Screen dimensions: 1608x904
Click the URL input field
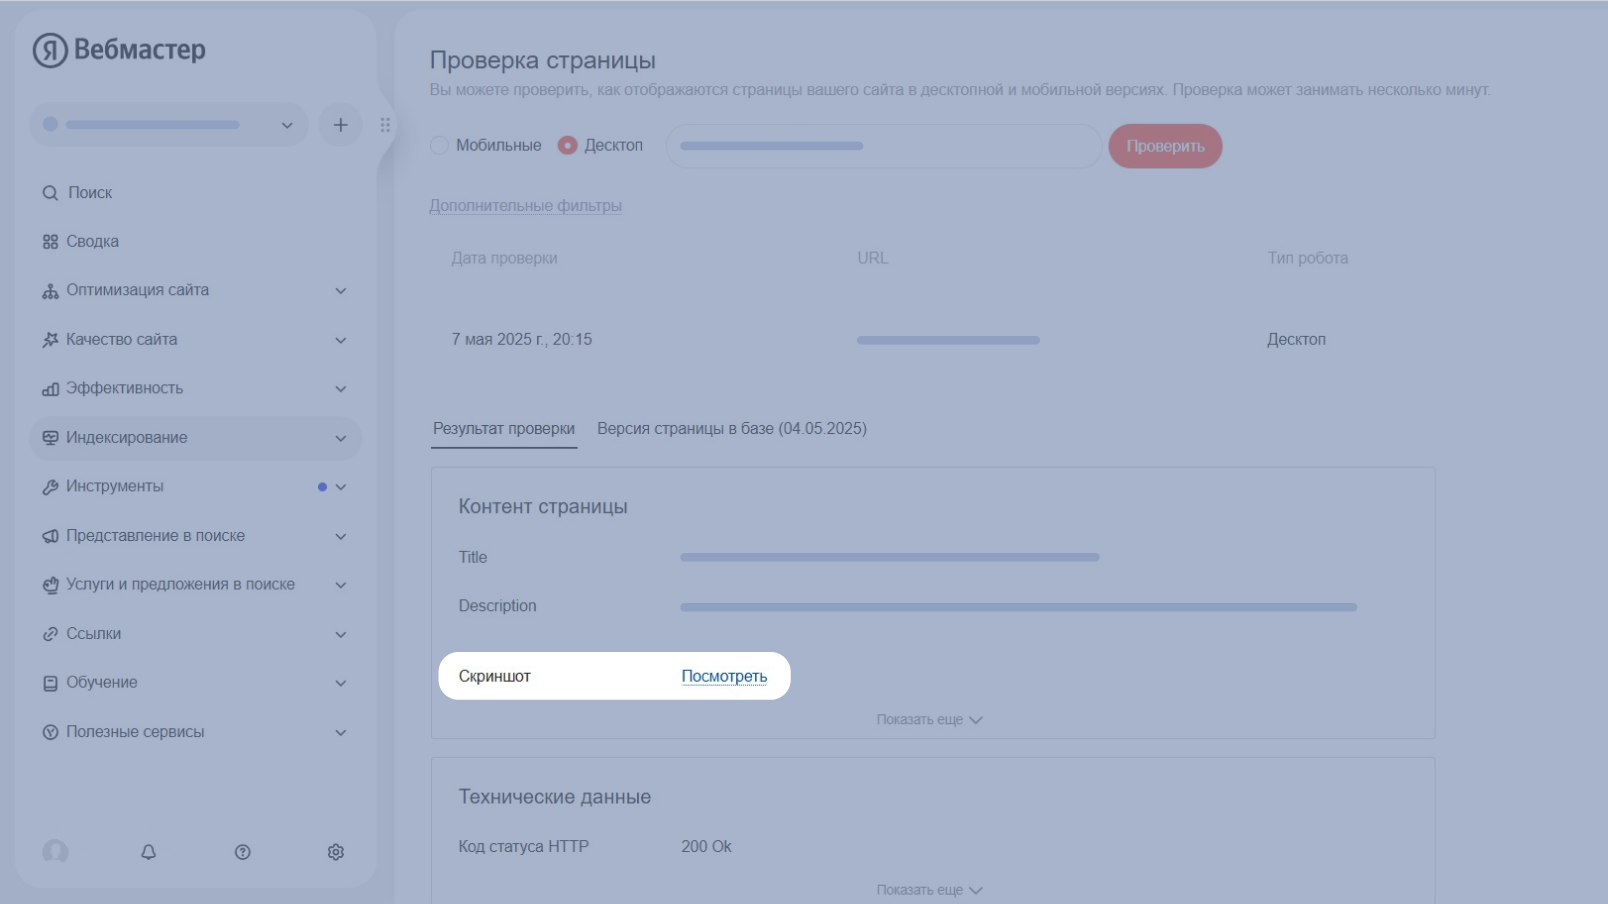[x=884, y=146]
